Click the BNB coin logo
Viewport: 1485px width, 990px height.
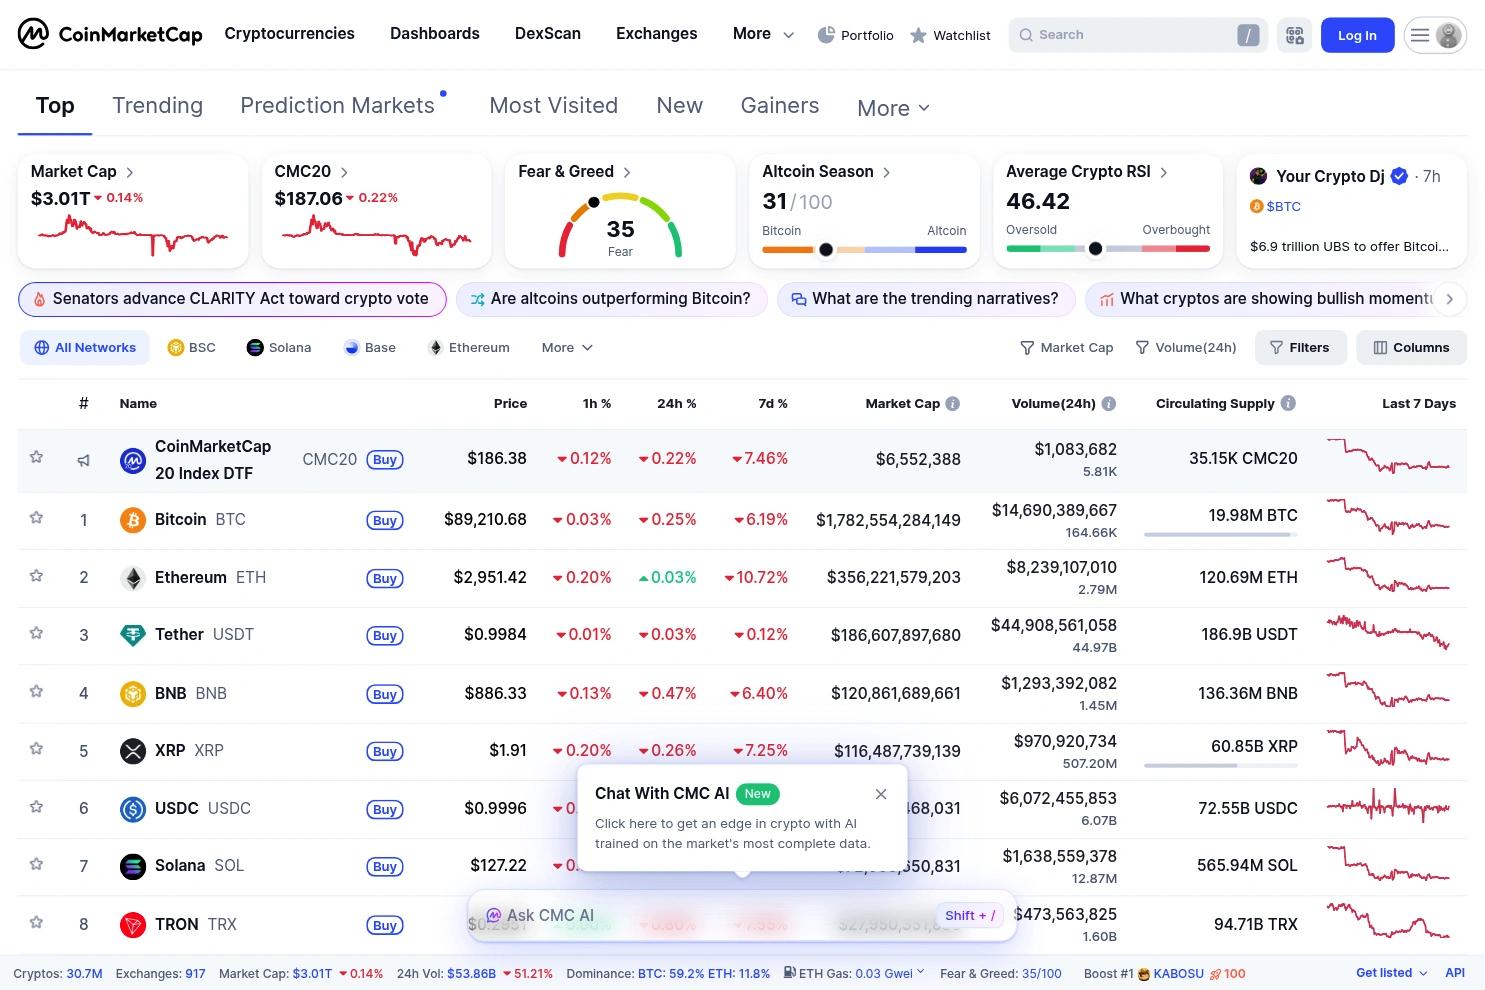tap(133, 693)
